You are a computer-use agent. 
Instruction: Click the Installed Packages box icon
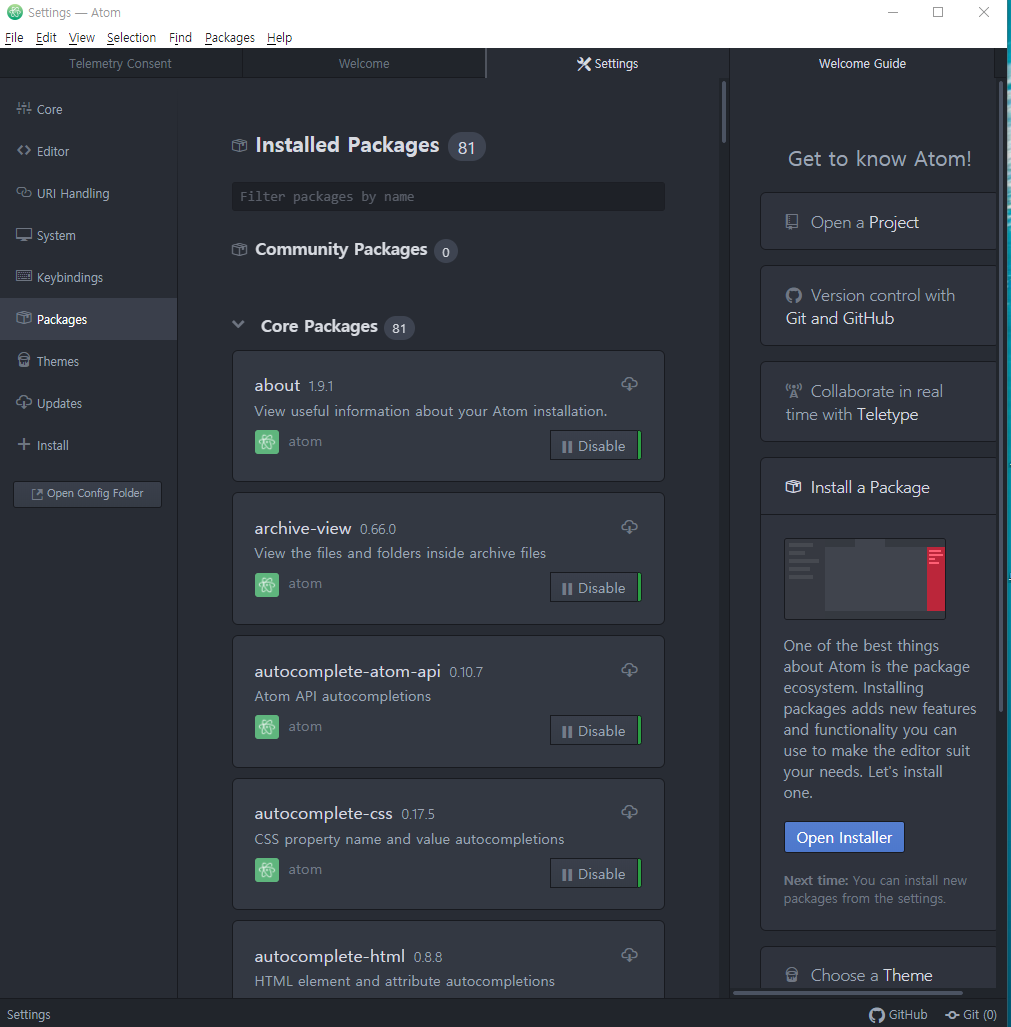tap(240, 145)
